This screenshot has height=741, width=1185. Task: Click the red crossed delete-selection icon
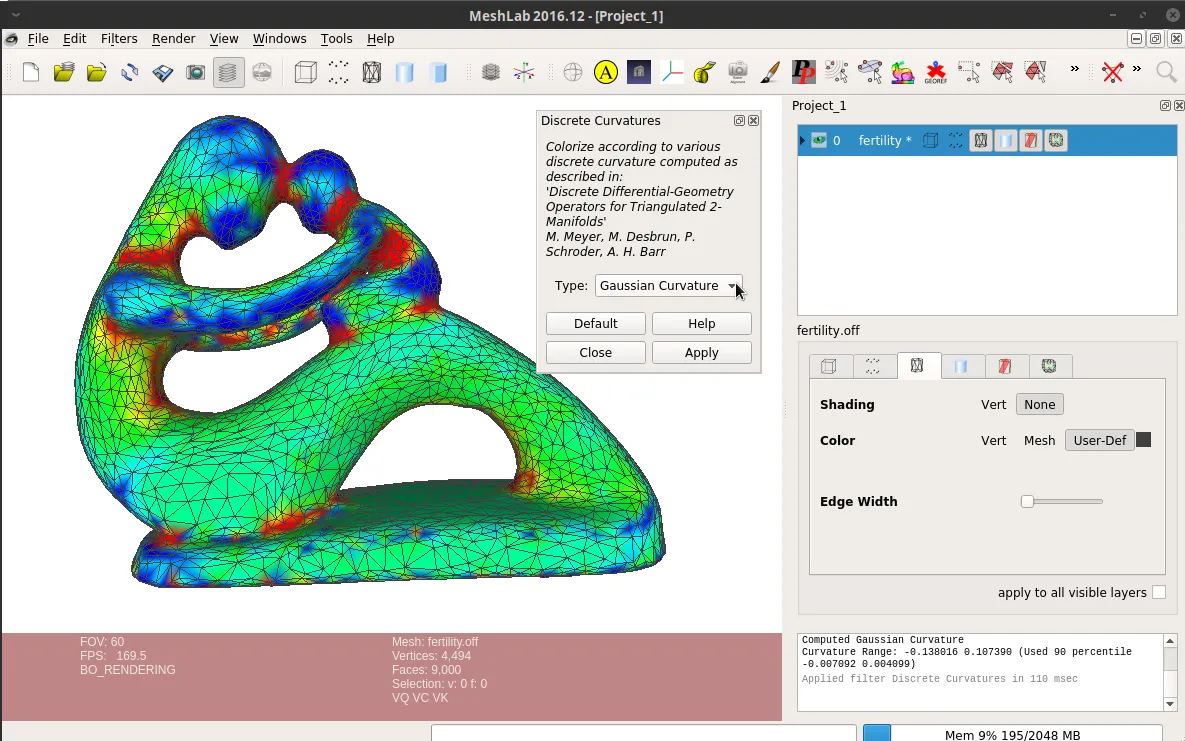(1112, 73)
